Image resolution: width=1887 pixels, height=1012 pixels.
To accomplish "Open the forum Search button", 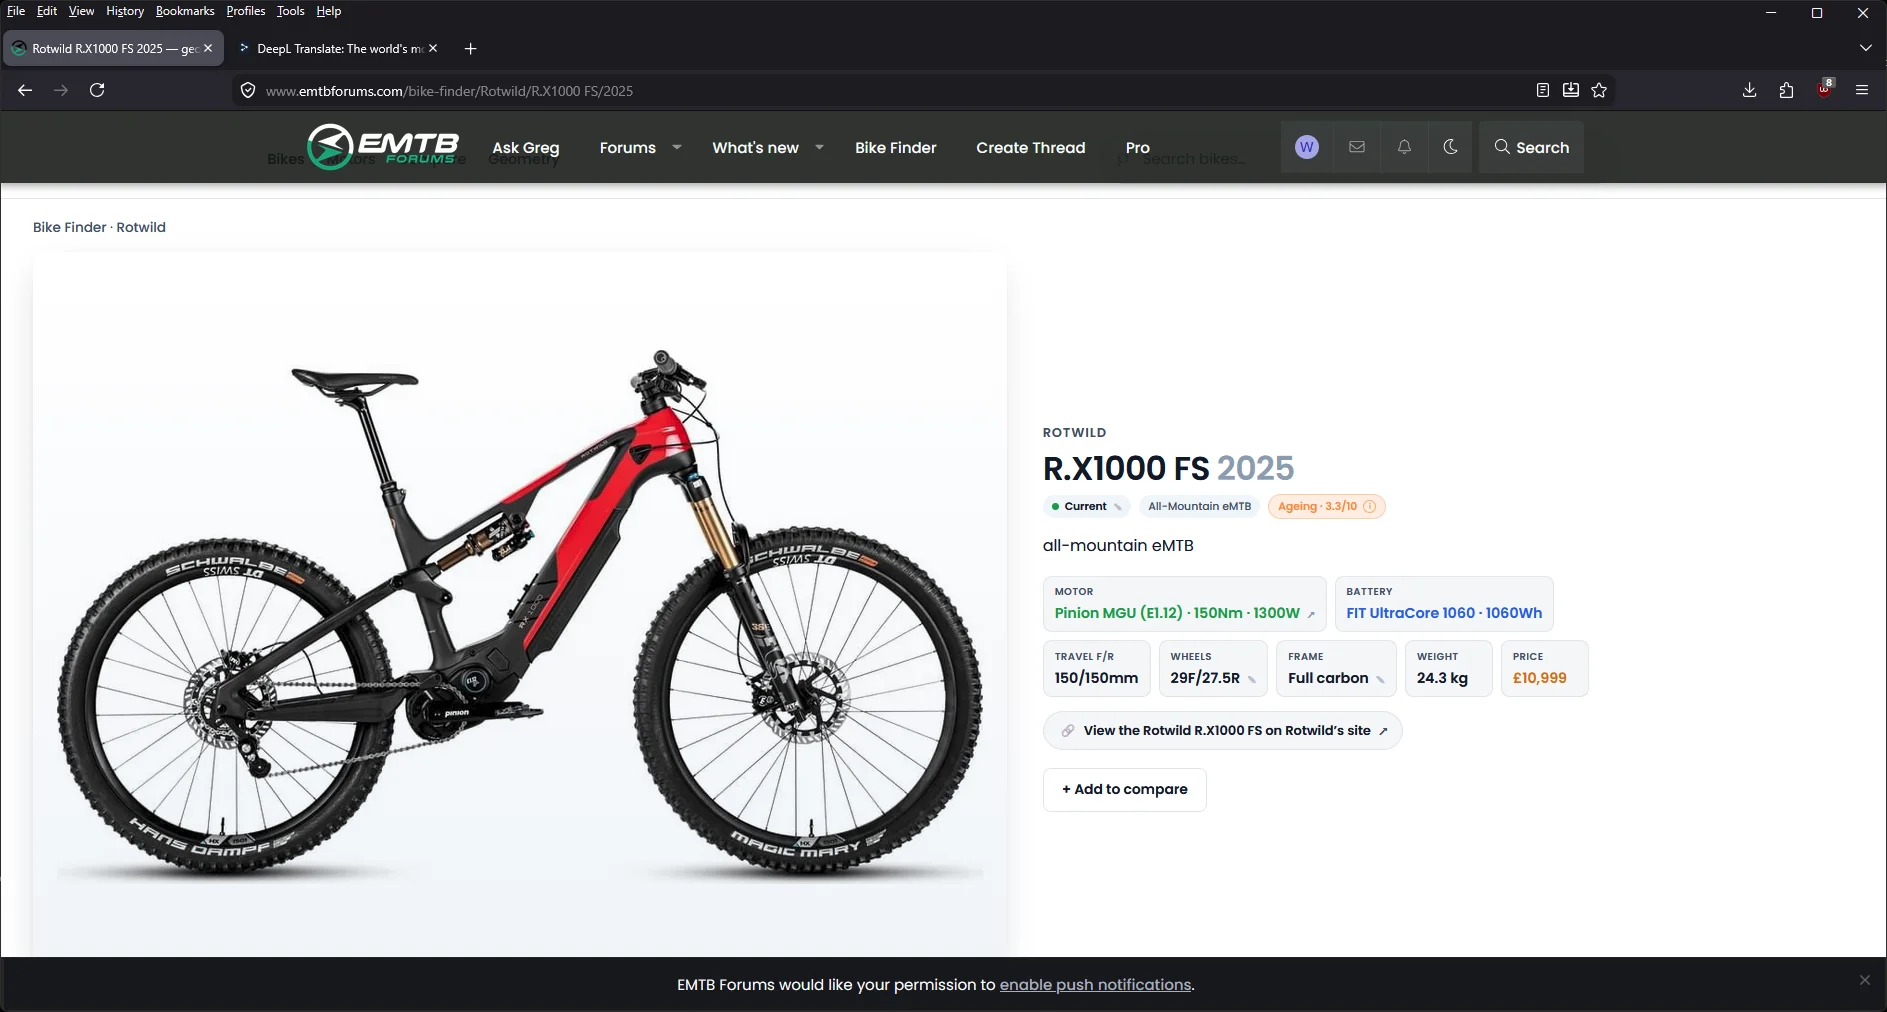I will coord(1532,147).
